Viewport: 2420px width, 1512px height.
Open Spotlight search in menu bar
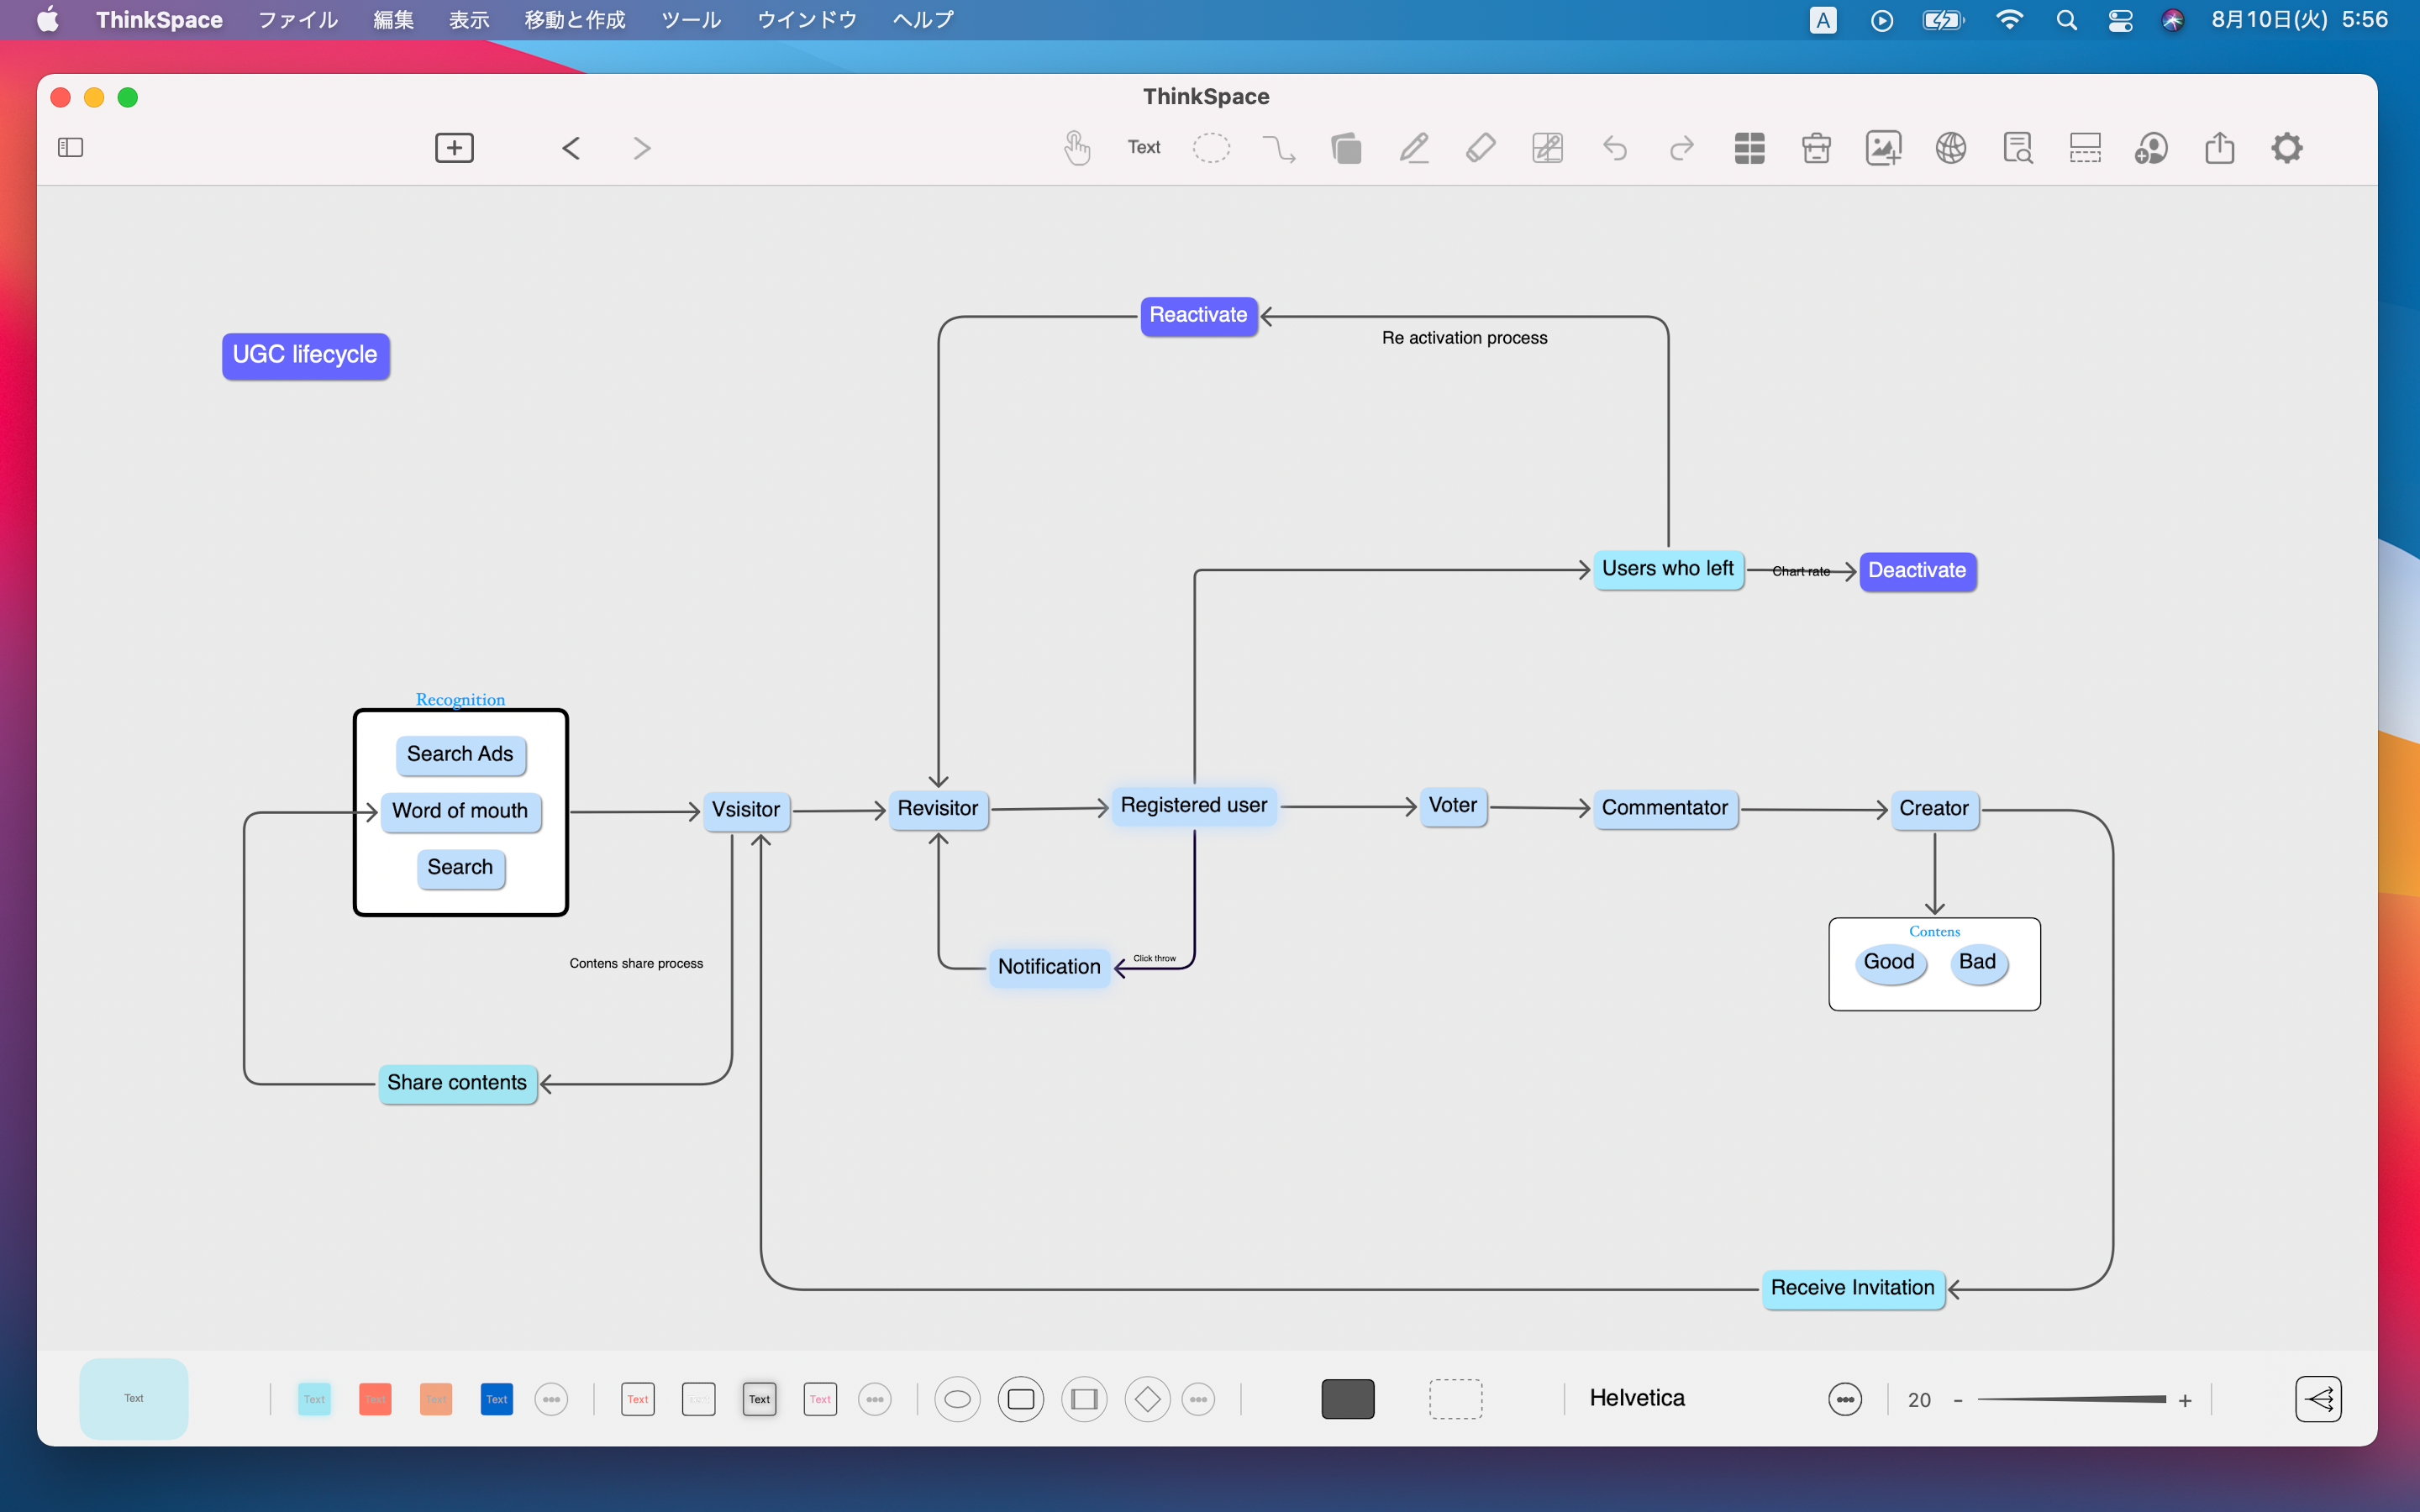click(2066, 20)
